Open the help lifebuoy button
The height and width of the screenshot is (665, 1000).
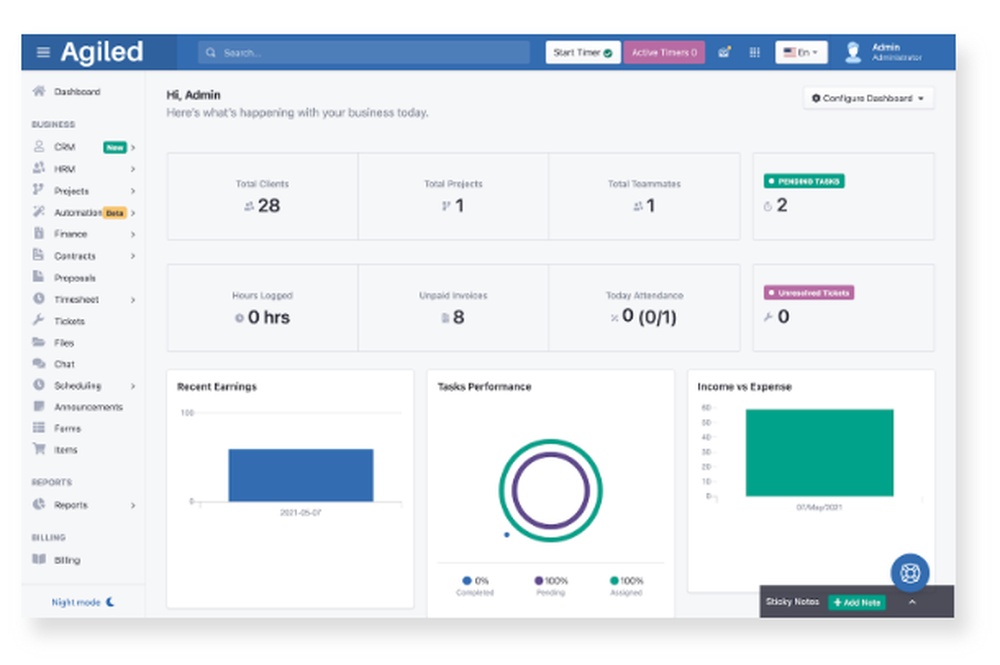909,573
